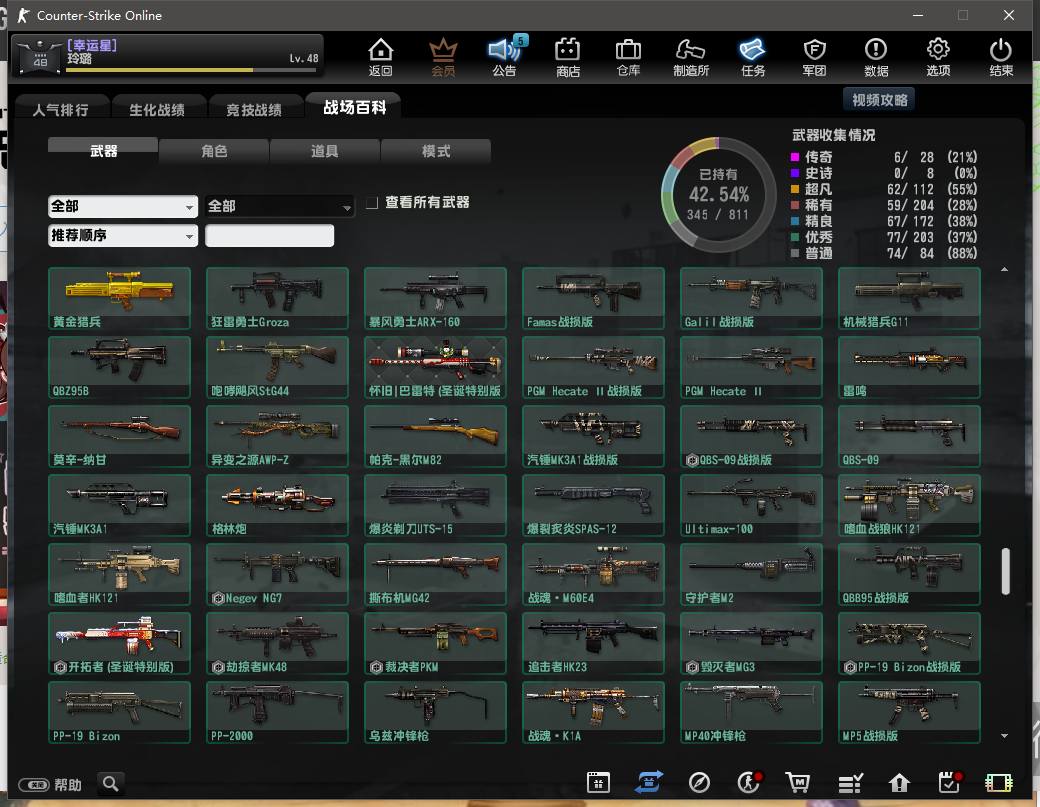Open the 数据 data icon
Viewport: 1040px width, 807px height.
pyautogui.click(x=876, y=56)
